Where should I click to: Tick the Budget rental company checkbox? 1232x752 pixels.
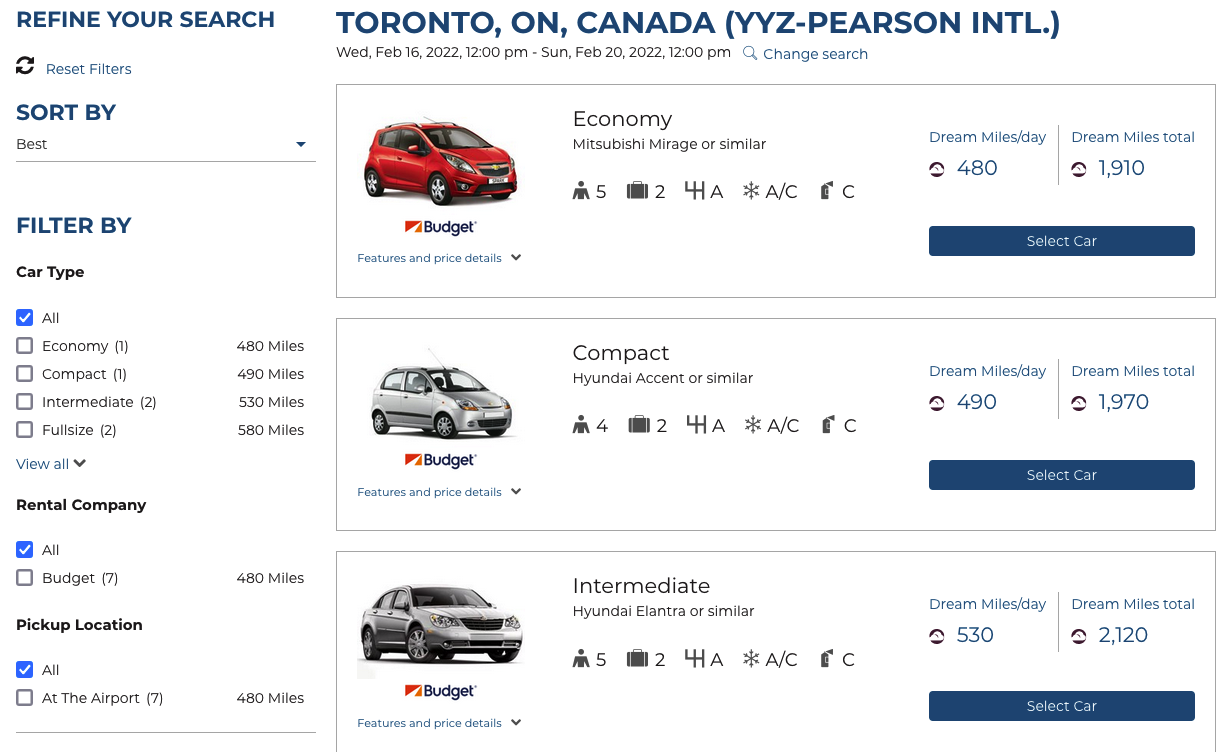(x=25, y=578)
